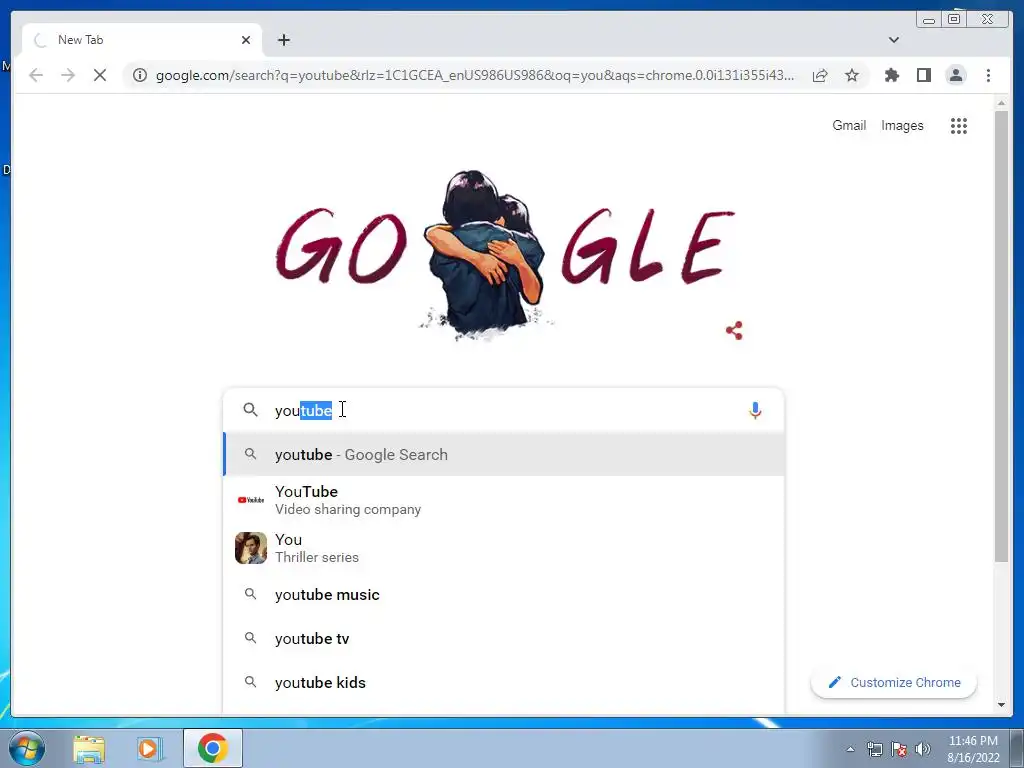Open the profile avatar menu
The image size is (1024, 768).
[x=955, y=75]
